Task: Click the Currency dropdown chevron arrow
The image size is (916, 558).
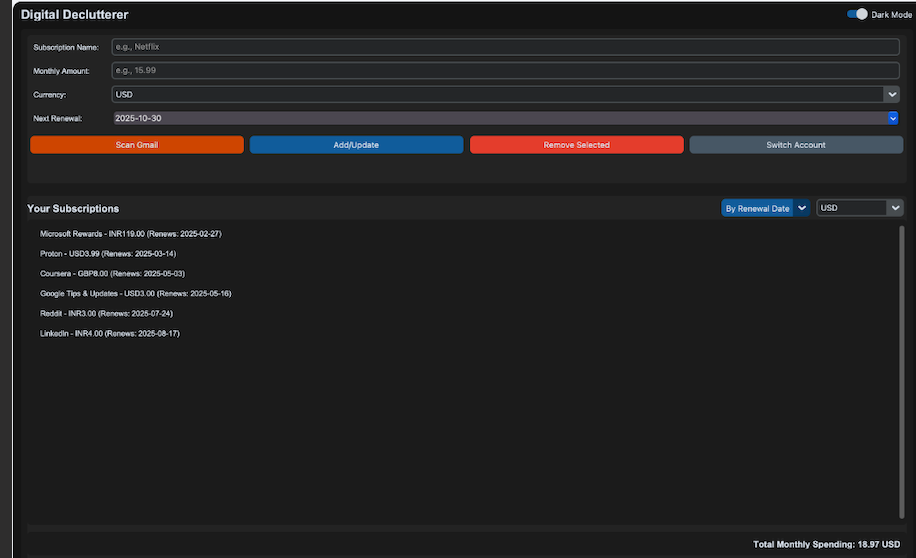Action: (891, 94)
